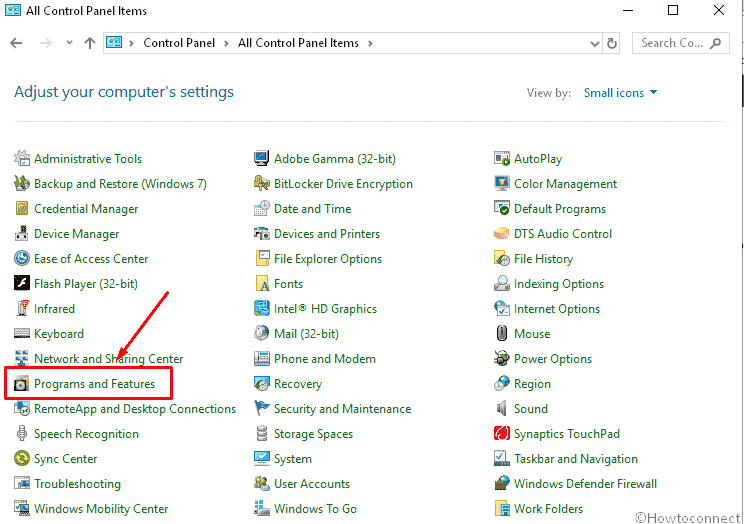The height and width of the screenshot is (524, 744).
Task: Open the Power Options link
Action: (553, 359)
